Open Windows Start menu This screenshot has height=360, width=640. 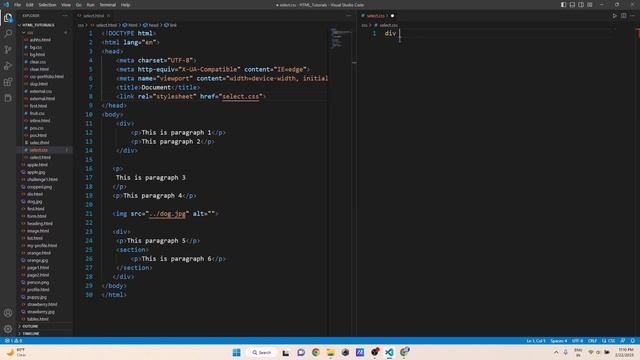point(236,352)
